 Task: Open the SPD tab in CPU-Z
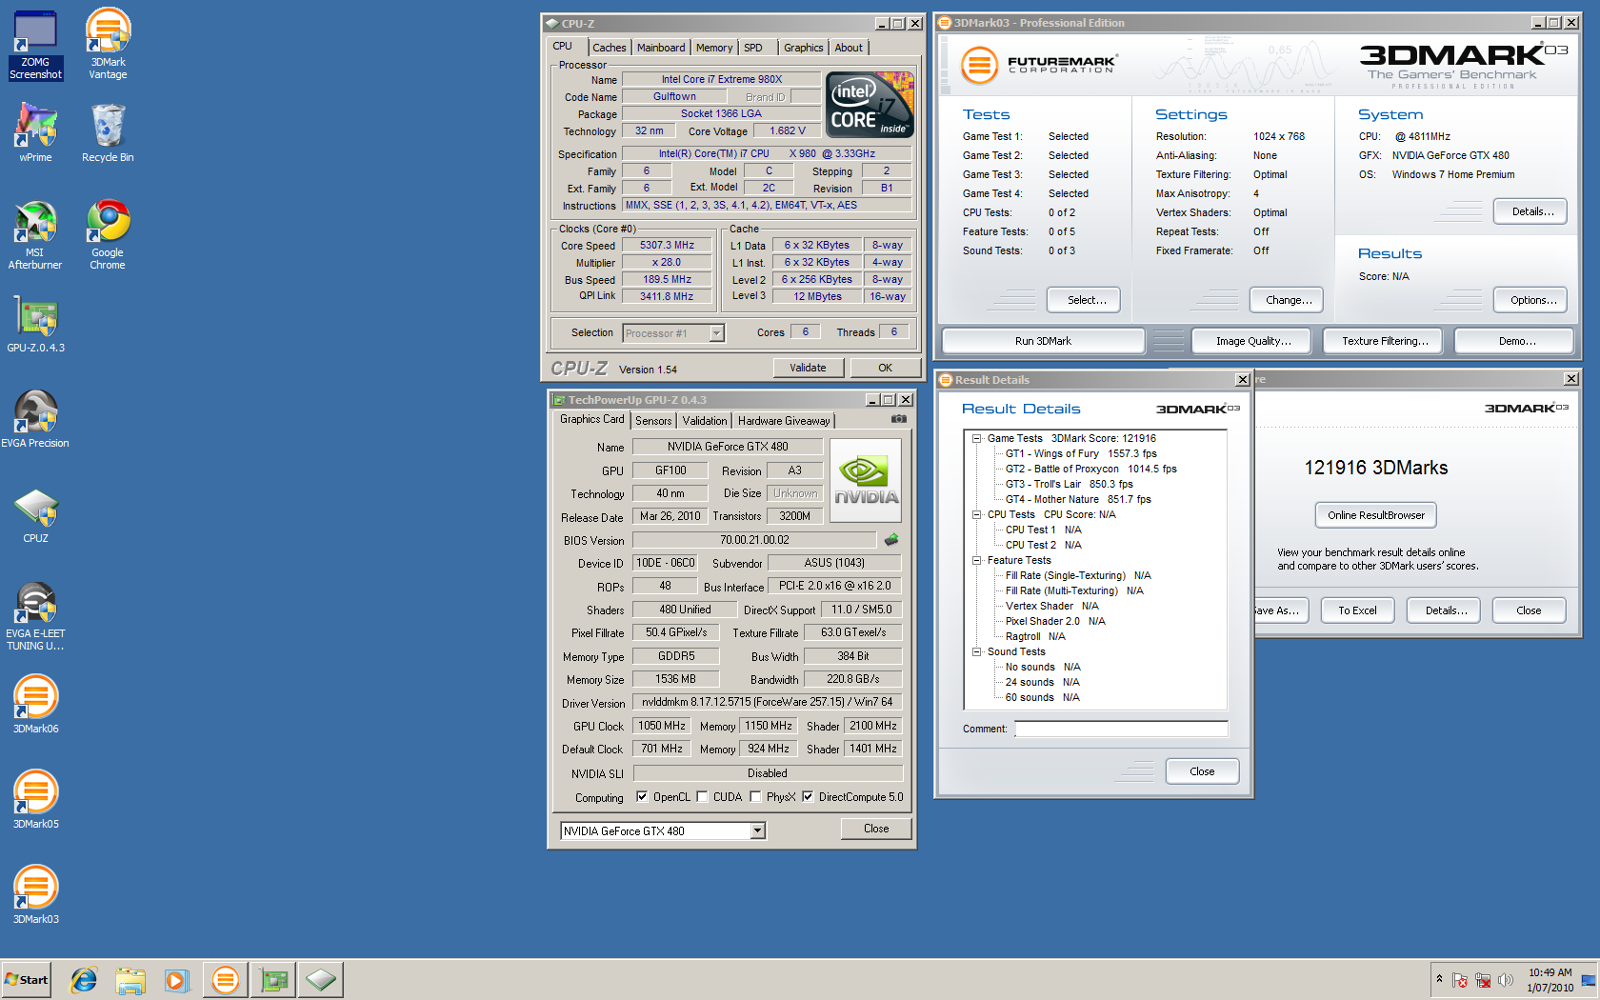tap(753, 47)
